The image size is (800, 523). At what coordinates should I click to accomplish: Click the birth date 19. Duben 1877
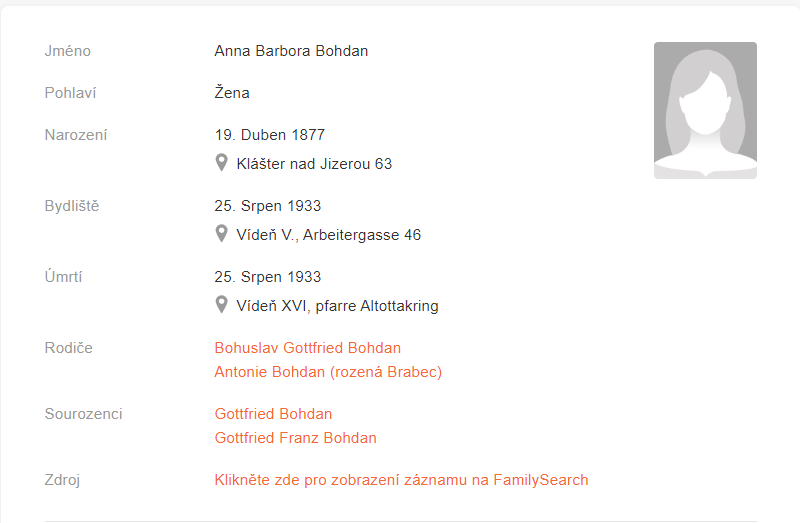[270, 135]
